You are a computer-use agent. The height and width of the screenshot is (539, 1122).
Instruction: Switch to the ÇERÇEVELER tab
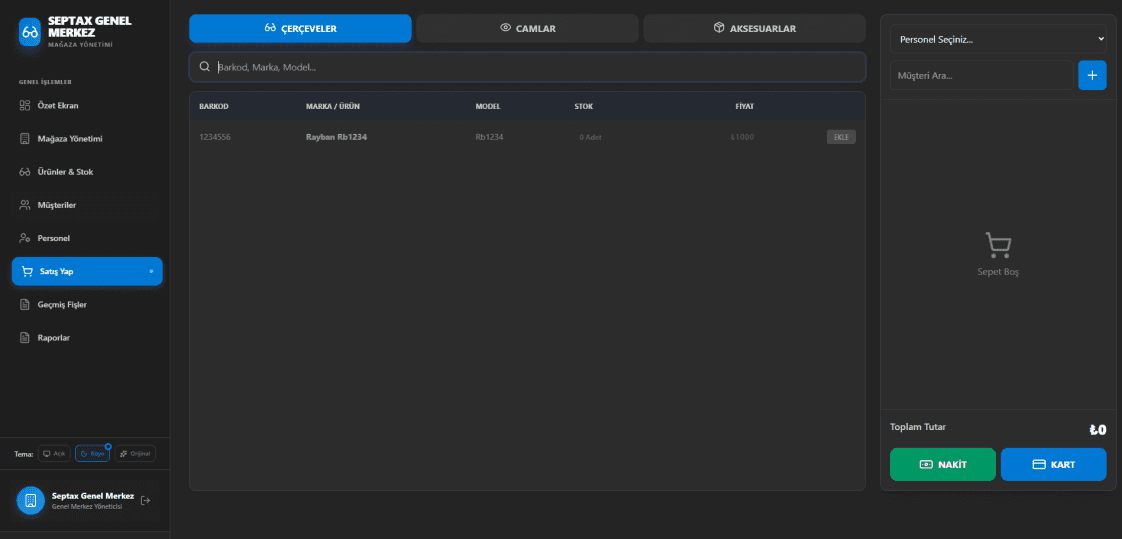click(x=301, y=29)
